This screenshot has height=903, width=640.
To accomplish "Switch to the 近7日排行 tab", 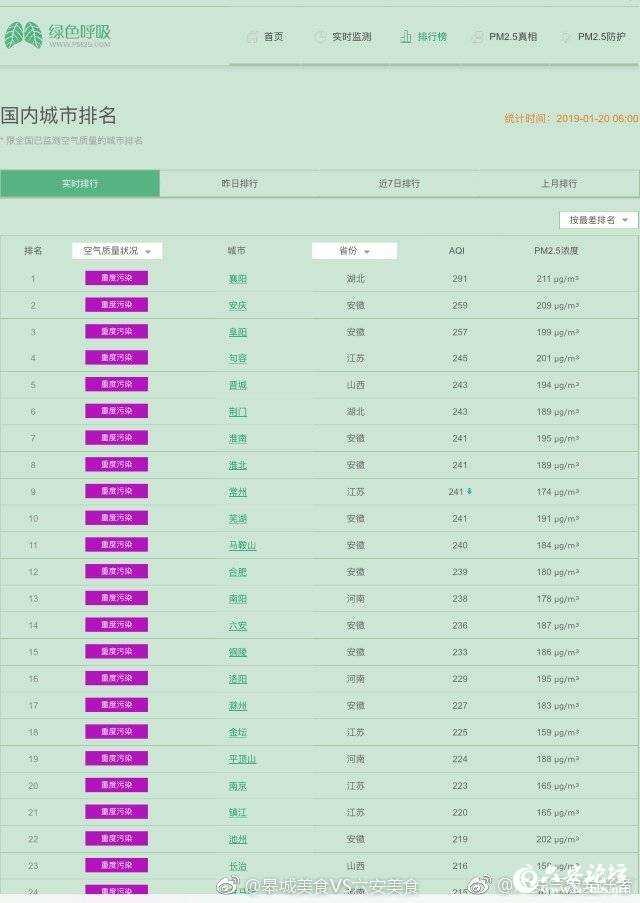I will click(399, 184).
